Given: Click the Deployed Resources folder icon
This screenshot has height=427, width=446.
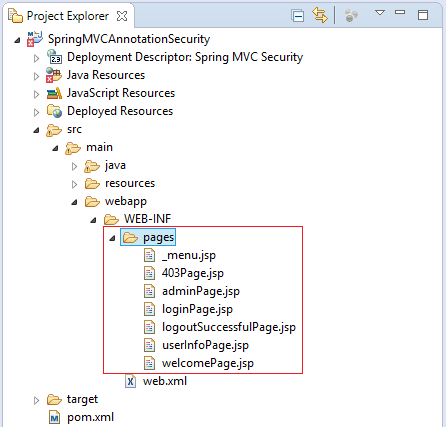Looking at the screenshot, I should click(54, 111).
